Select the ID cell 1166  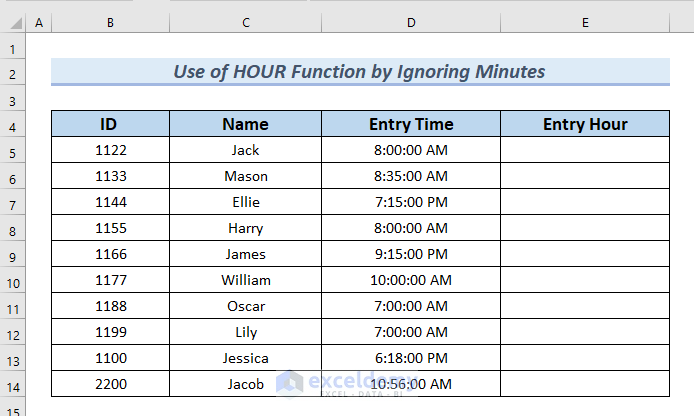point(110,255)
